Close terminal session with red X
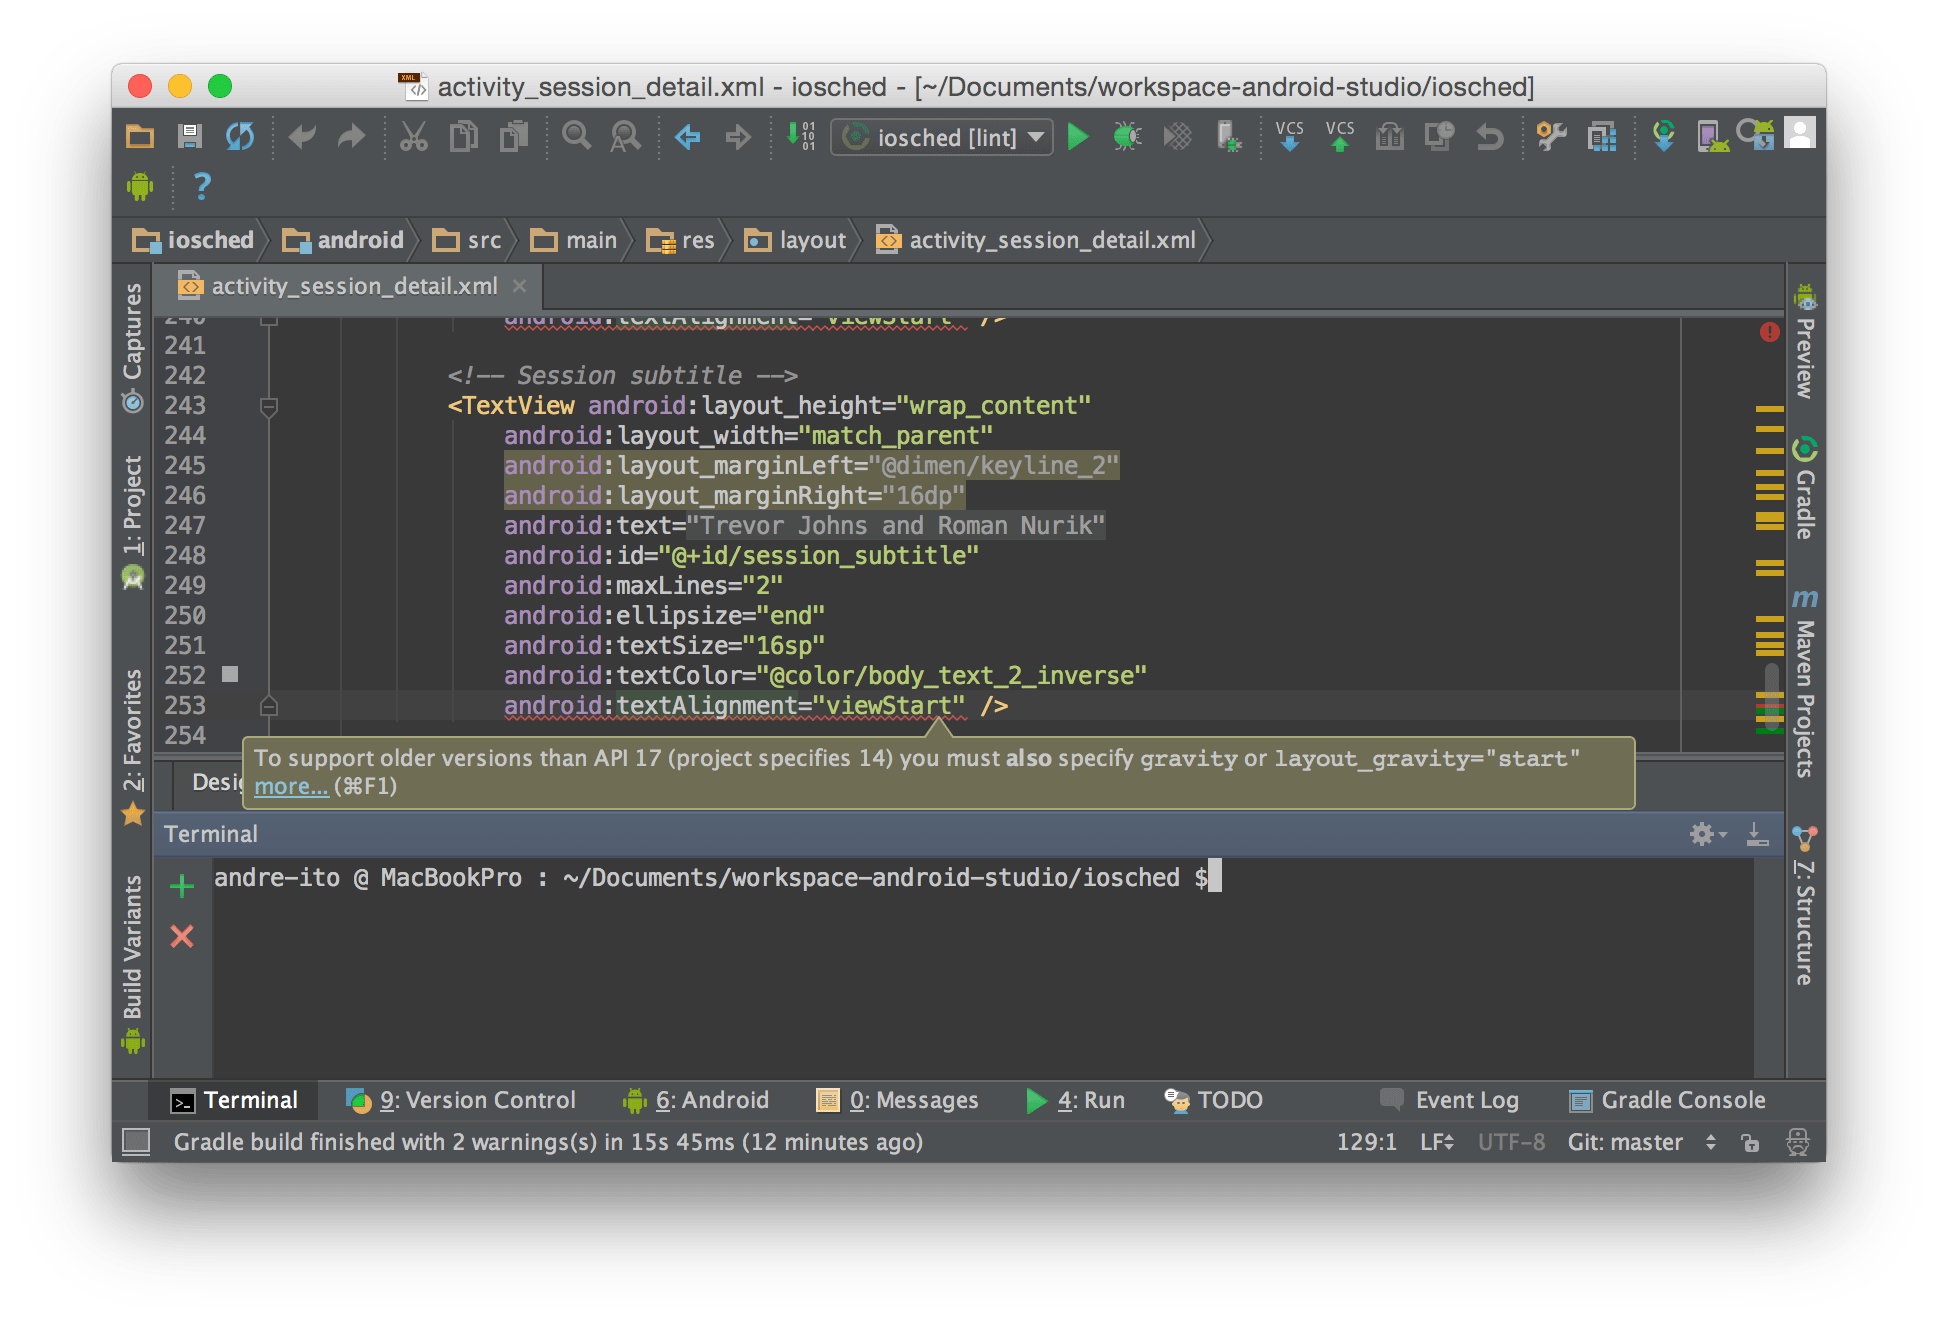The width and height of the screenshot is (1938, 1322). point(182,936)
